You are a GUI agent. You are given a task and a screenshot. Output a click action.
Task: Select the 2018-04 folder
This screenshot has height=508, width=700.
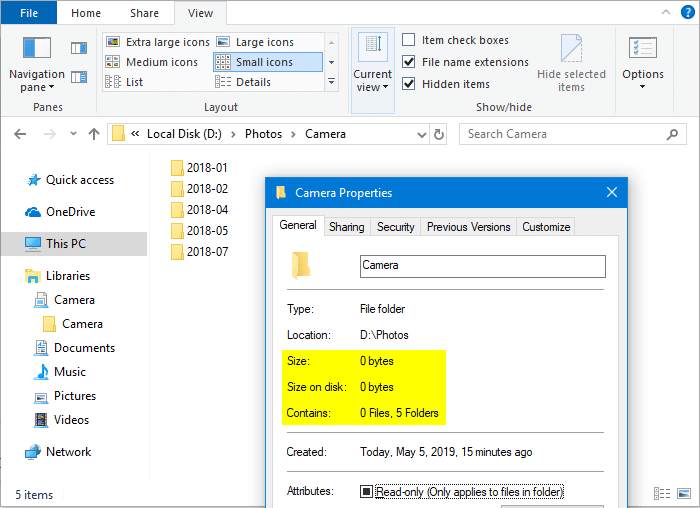click(206, 210)
